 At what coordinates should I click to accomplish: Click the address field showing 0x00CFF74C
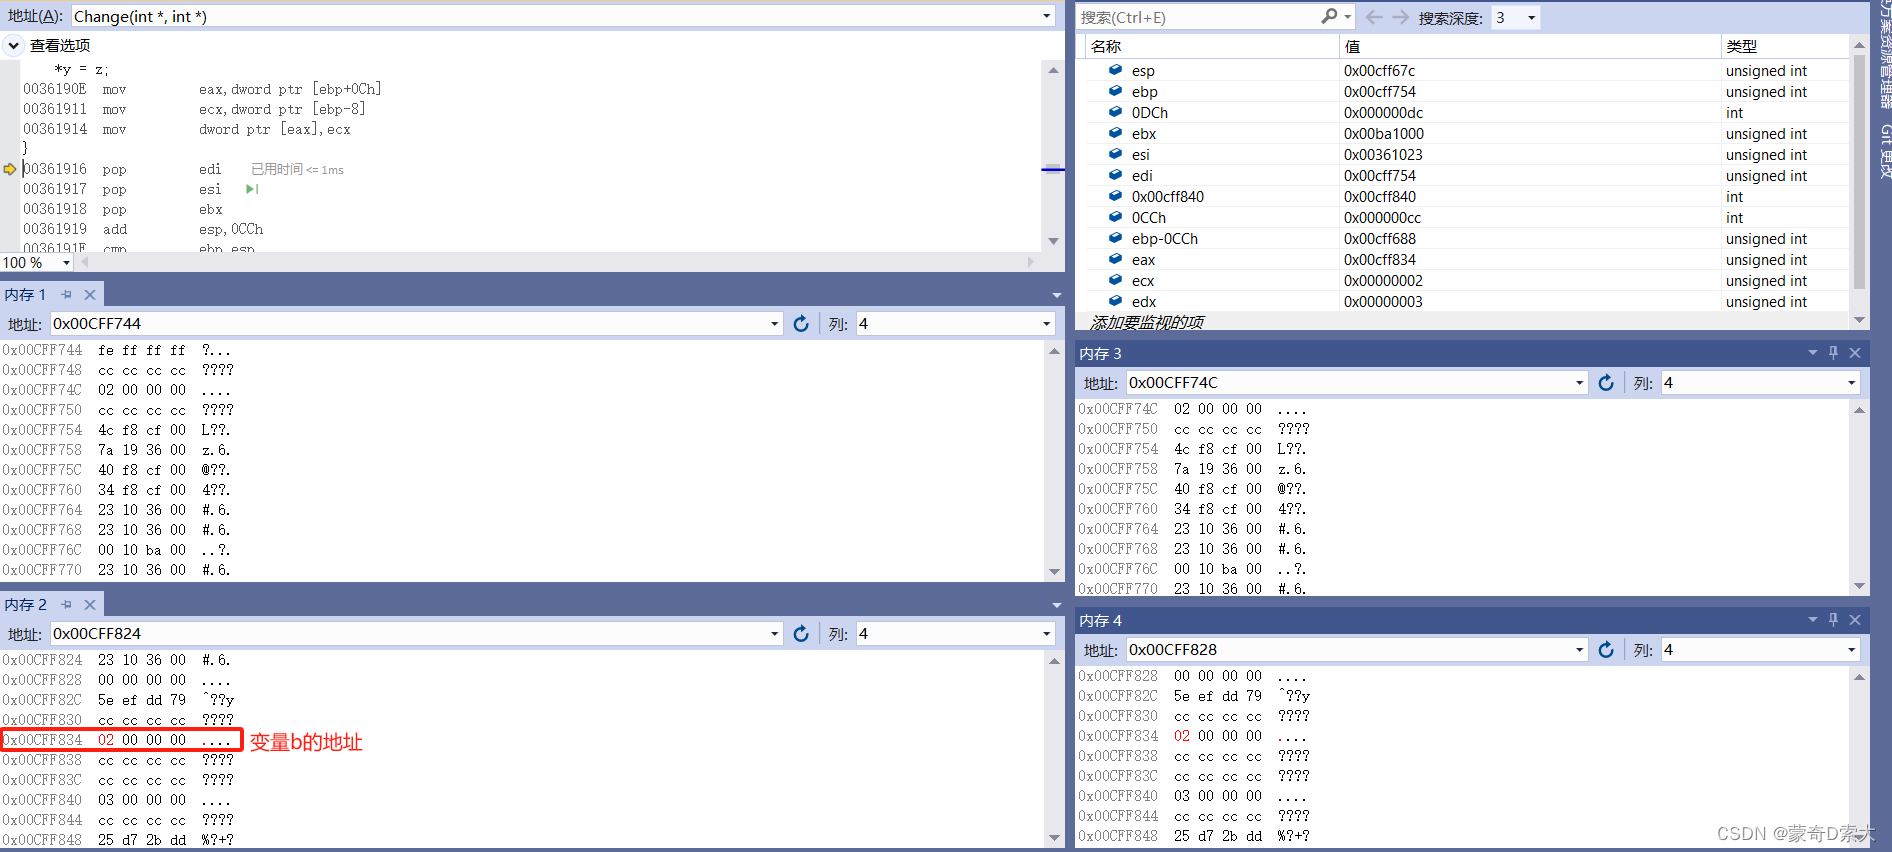point(1349,383)
